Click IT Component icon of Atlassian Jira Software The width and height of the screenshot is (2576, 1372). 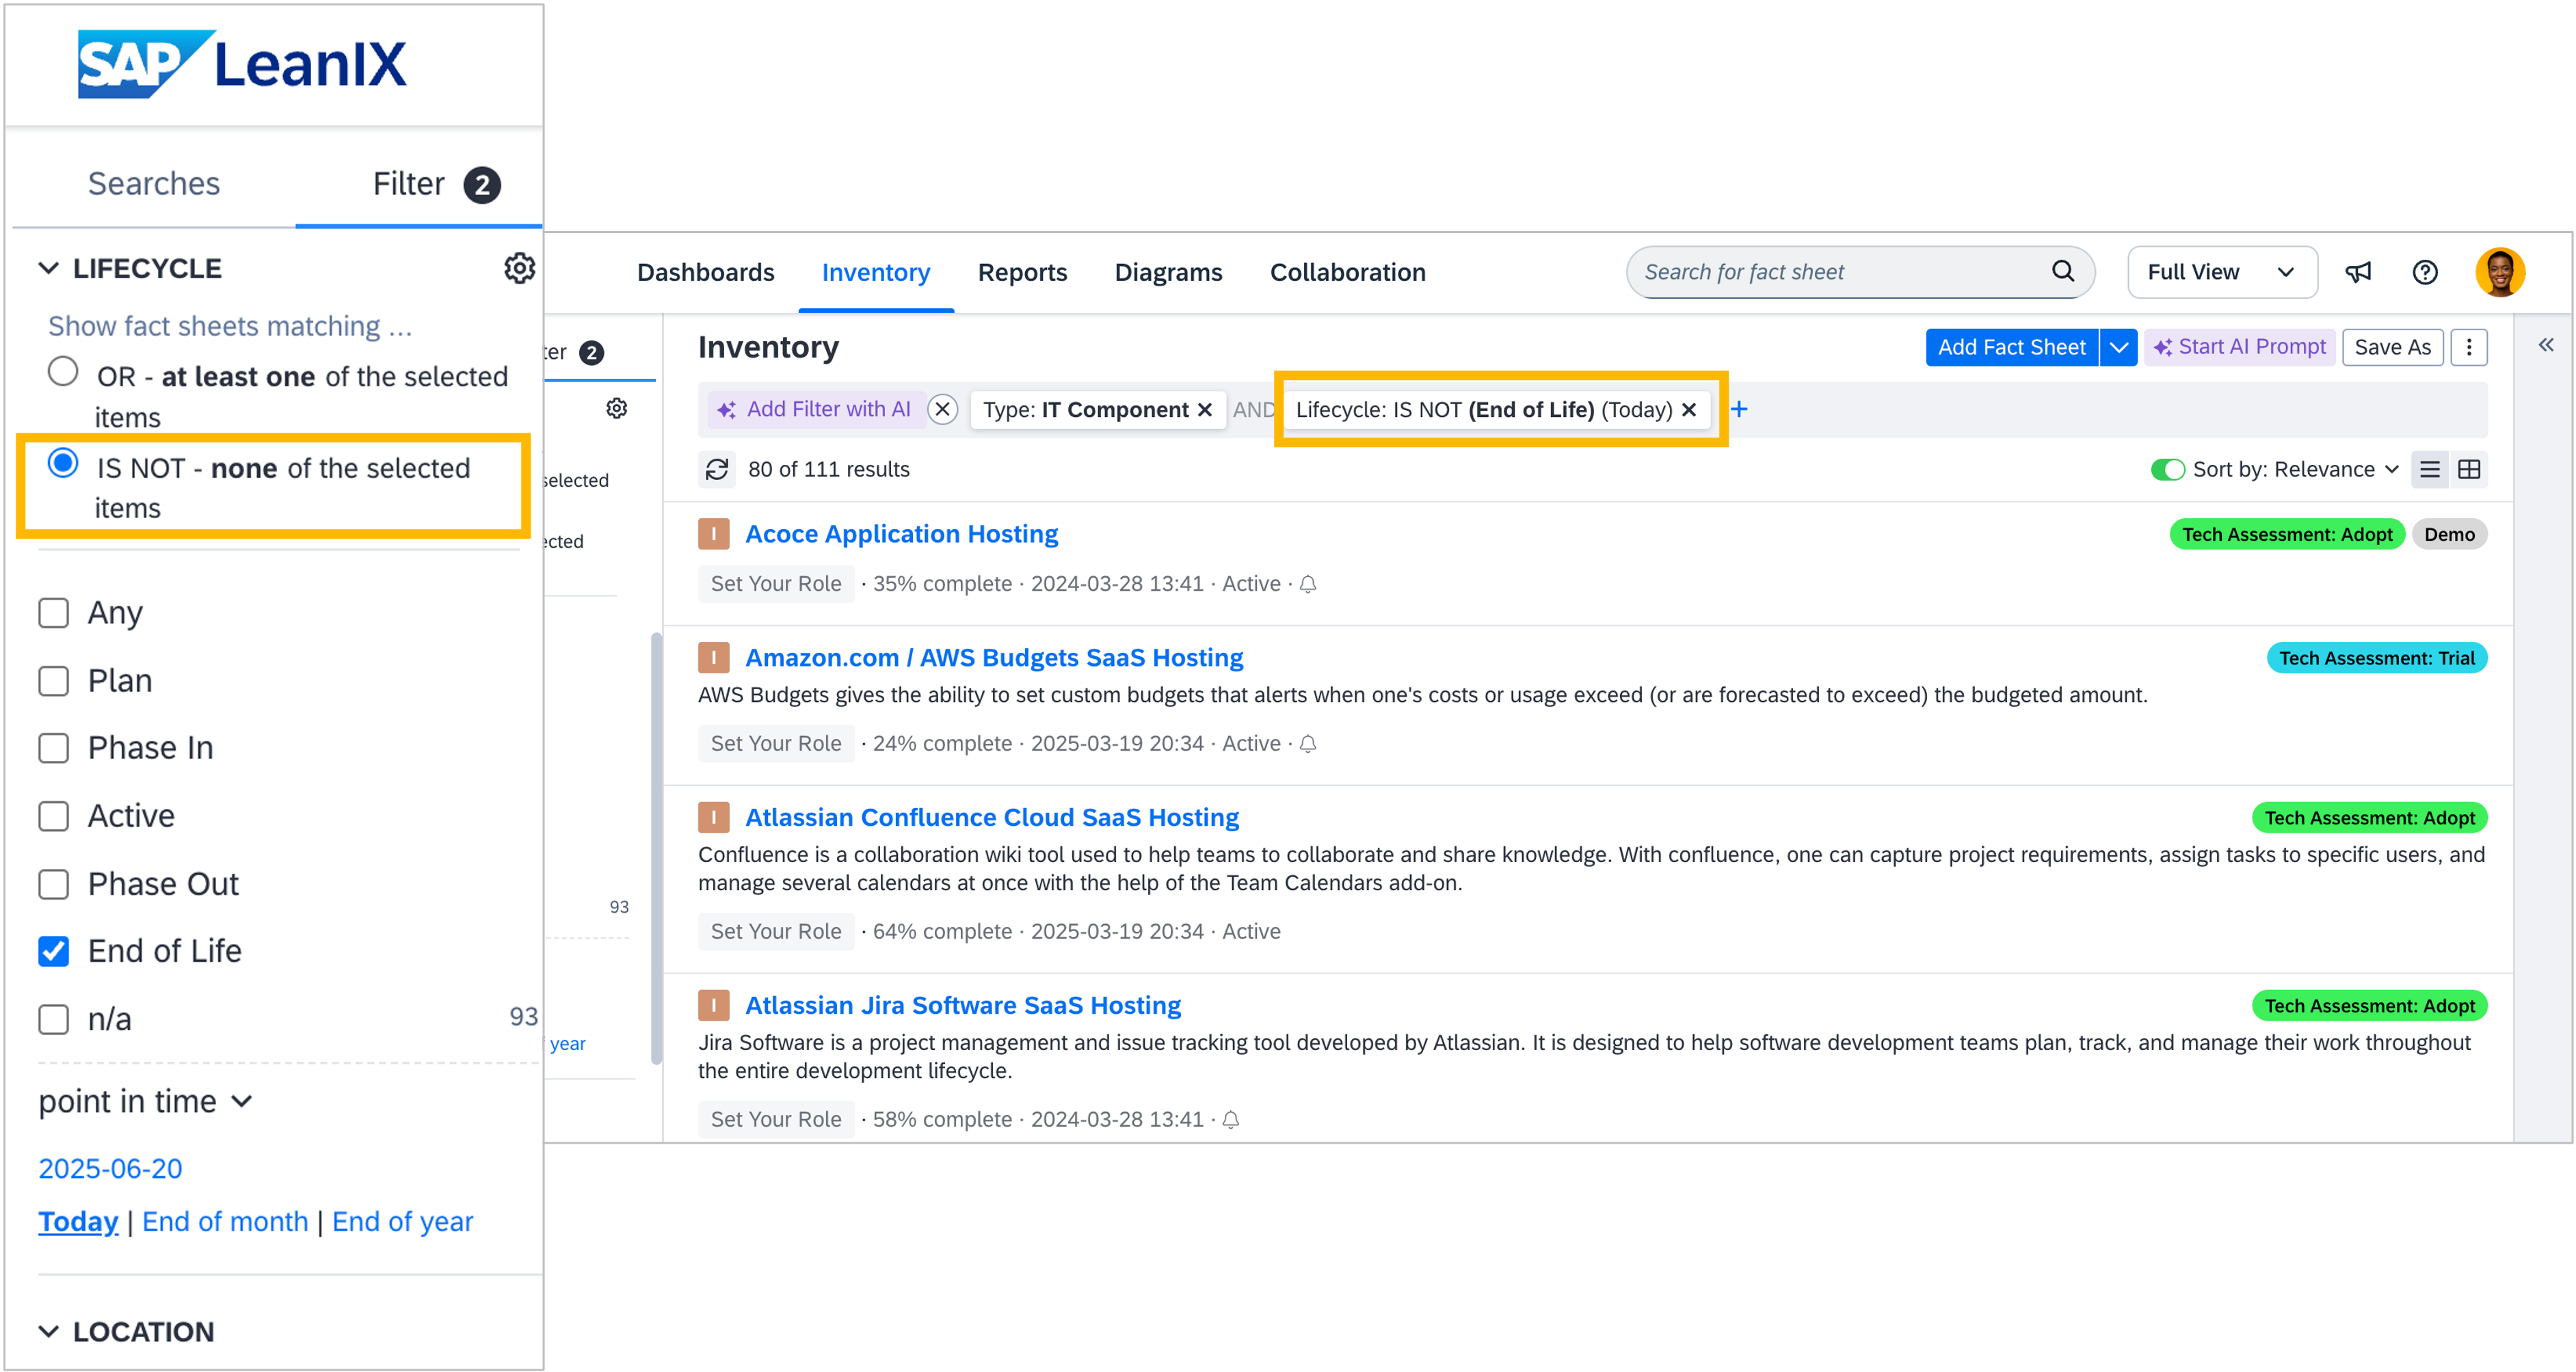(713, 1006)
